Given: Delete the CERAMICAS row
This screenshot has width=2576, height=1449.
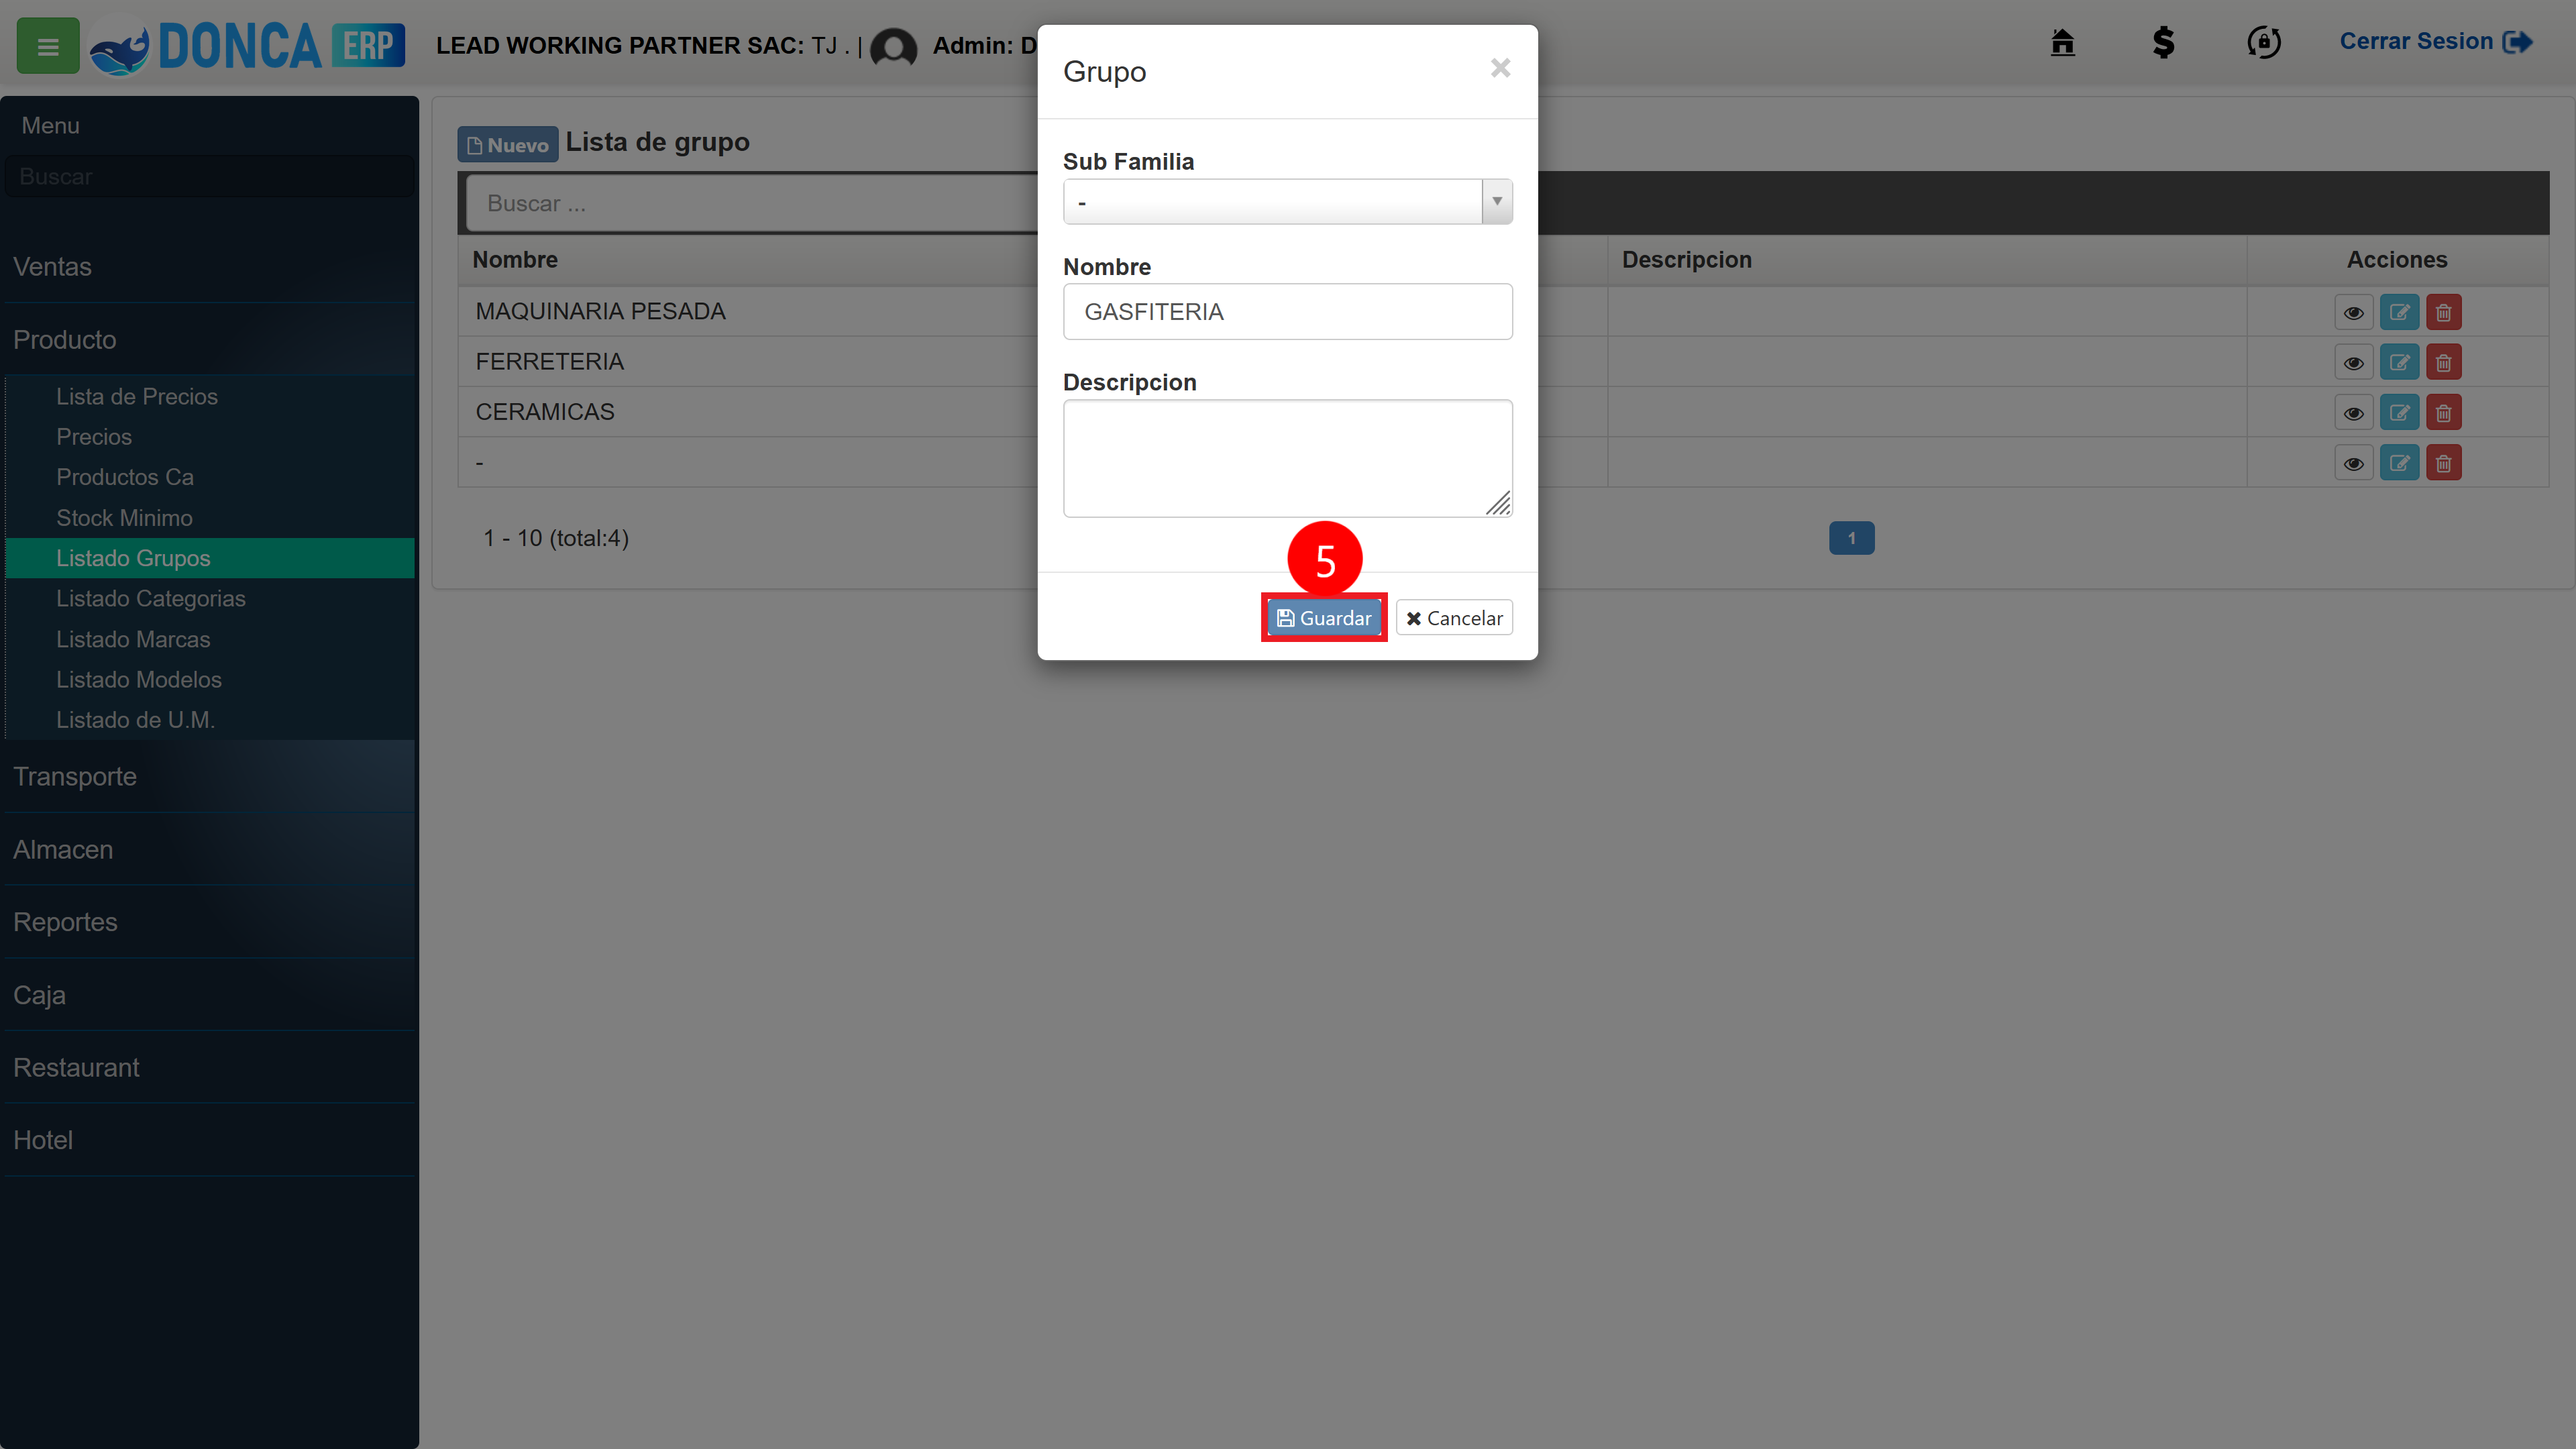Looking at the screenshot, I should 2443,413.
